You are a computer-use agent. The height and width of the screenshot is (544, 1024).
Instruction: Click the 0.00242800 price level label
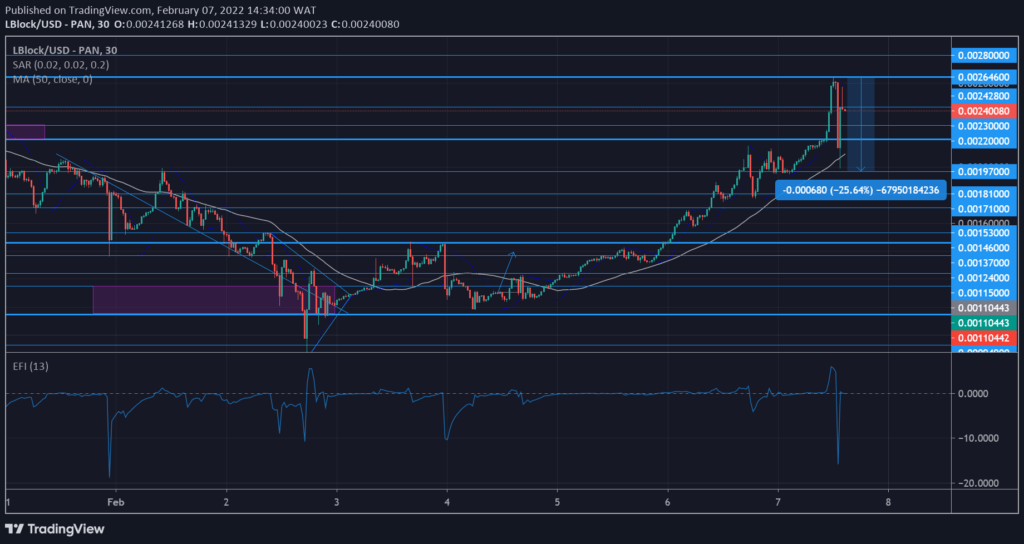(x=983, y=96)
